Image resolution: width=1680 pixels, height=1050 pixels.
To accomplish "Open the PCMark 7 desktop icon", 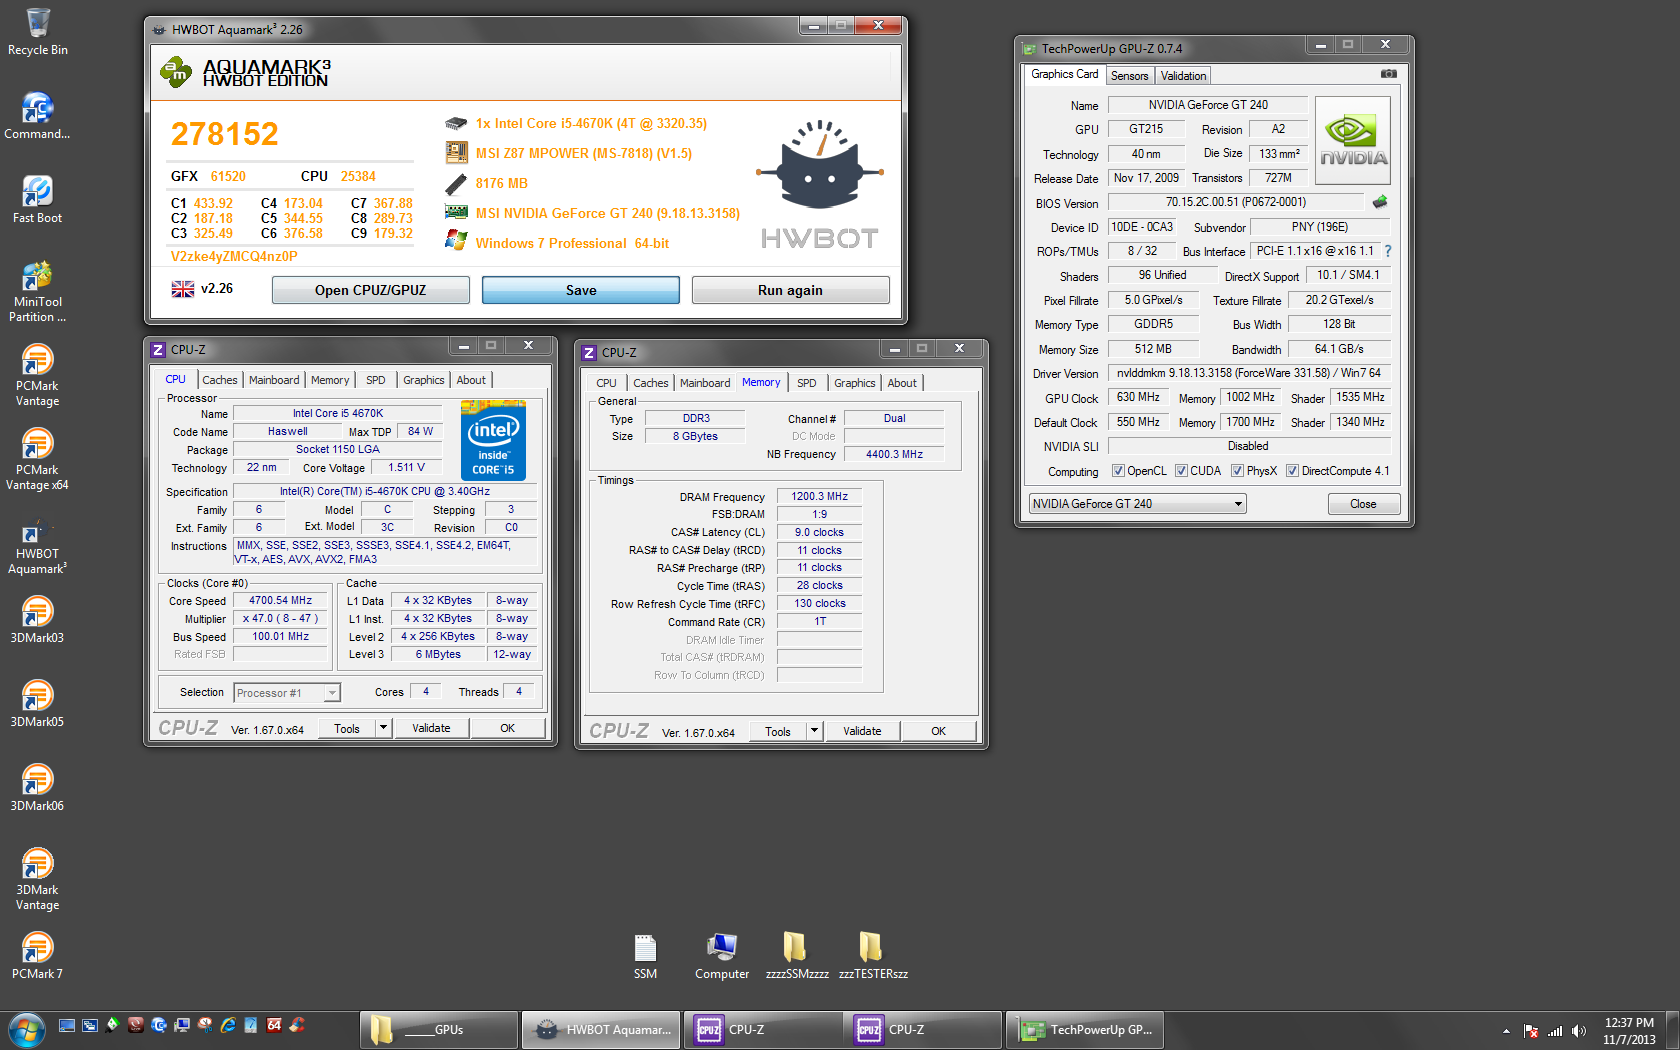I will point(37,955).
